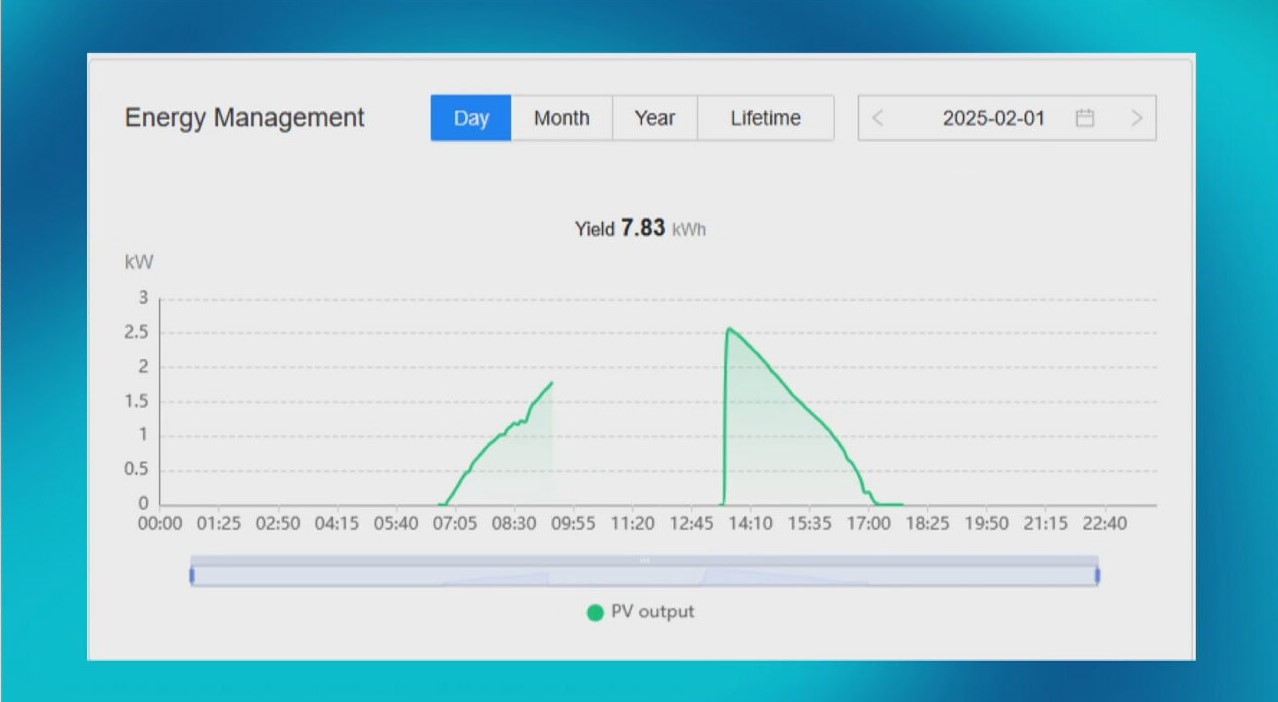This screenshot has height=702, width=1278.
Task: Open the Year view tab
Action: (654, 118)
